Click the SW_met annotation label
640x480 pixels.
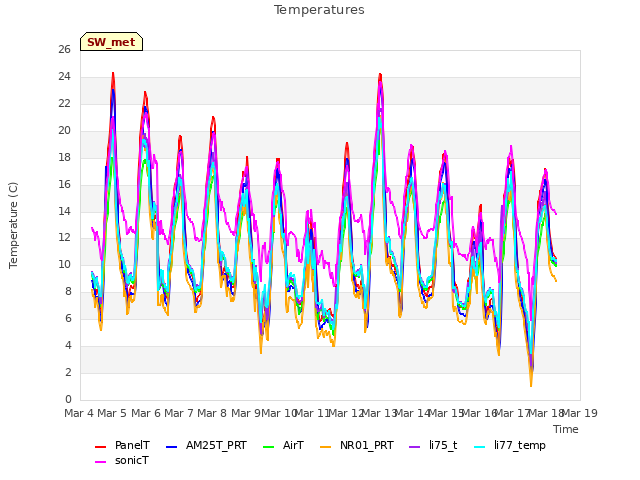(111, 42)
